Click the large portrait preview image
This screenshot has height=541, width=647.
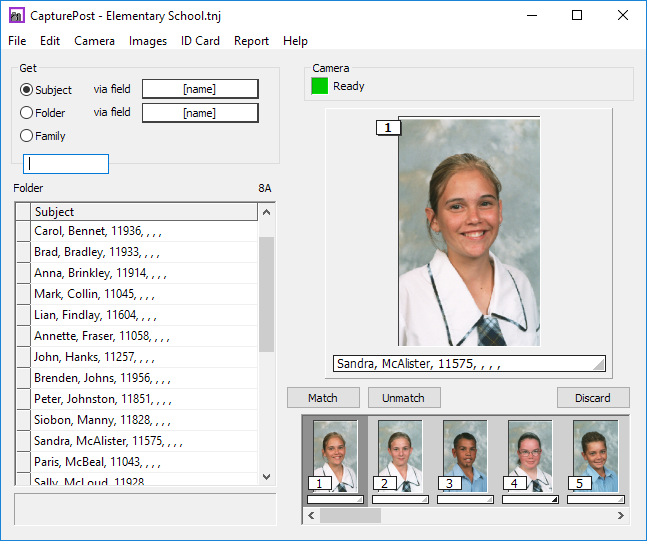pos(469,232)
